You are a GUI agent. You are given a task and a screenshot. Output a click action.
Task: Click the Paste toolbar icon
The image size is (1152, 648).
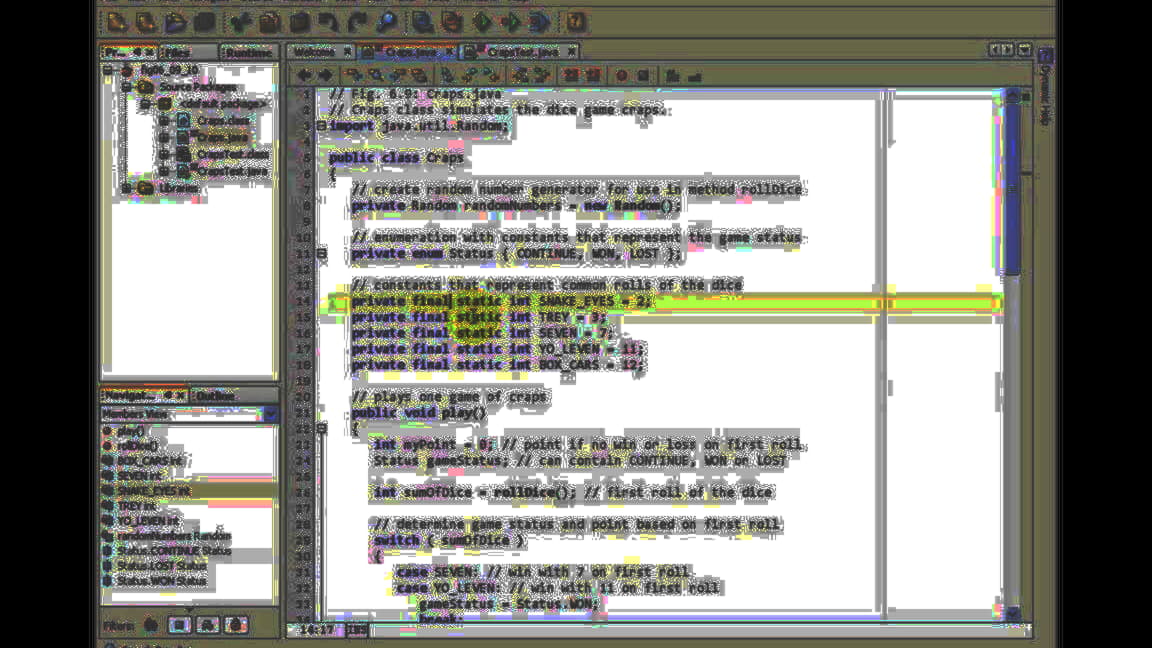(299, 22)
